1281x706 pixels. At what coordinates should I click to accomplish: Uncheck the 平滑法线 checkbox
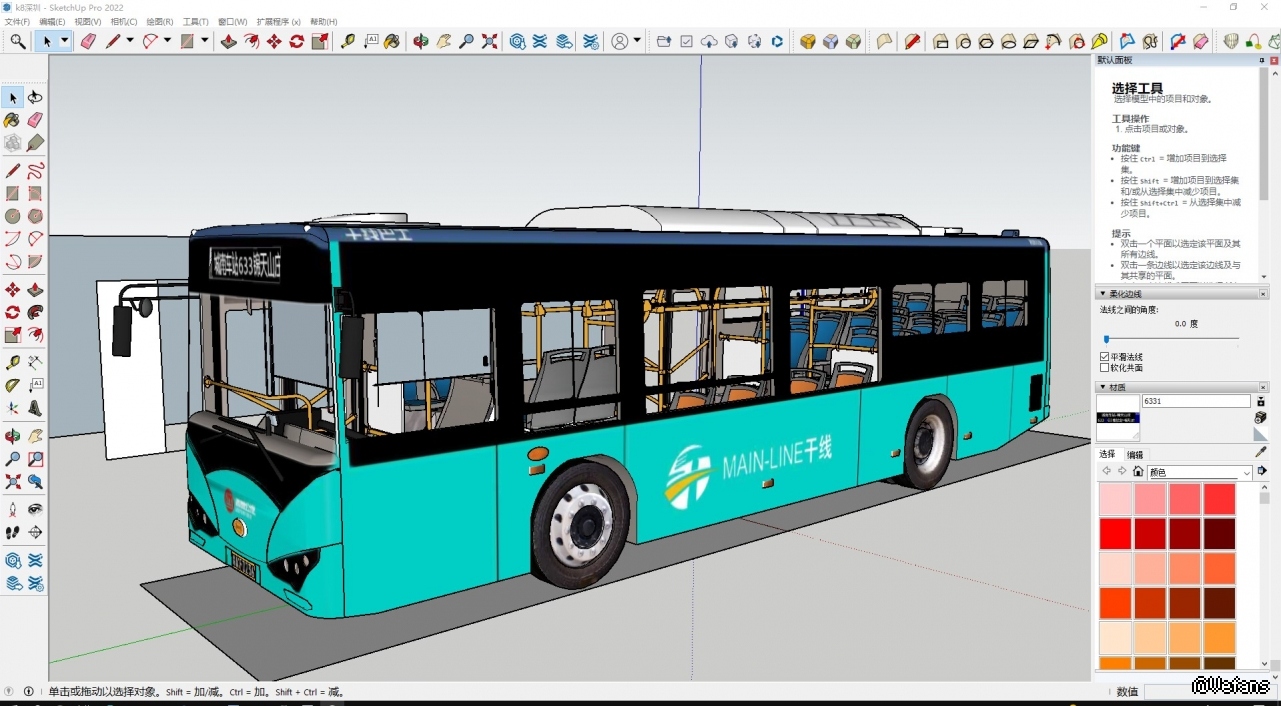[1105, 357]
